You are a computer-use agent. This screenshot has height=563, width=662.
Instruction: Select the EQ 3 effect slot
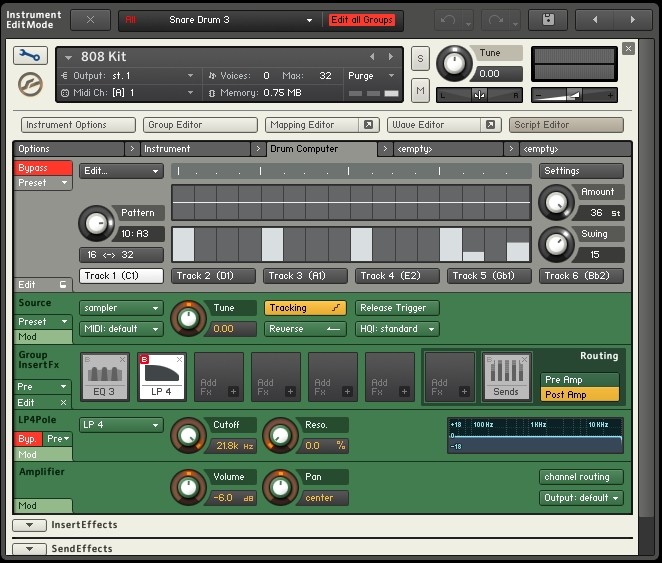point(104,377)
